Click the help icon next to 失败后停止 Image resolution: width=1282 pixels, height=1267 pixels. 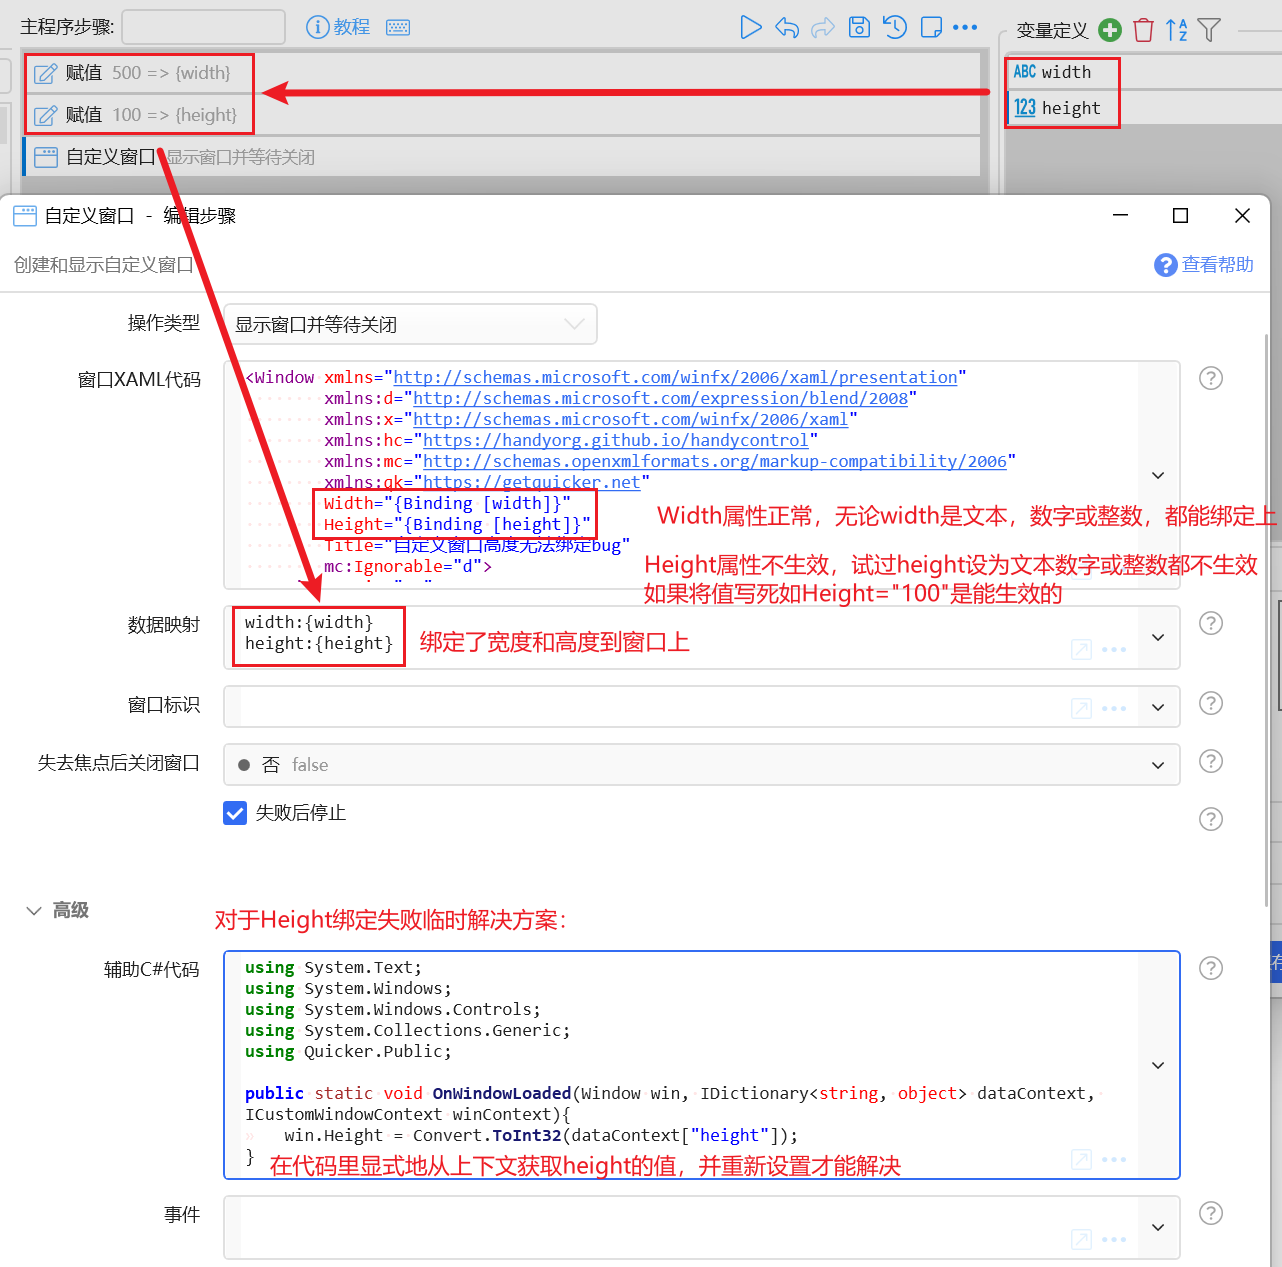1211,819
